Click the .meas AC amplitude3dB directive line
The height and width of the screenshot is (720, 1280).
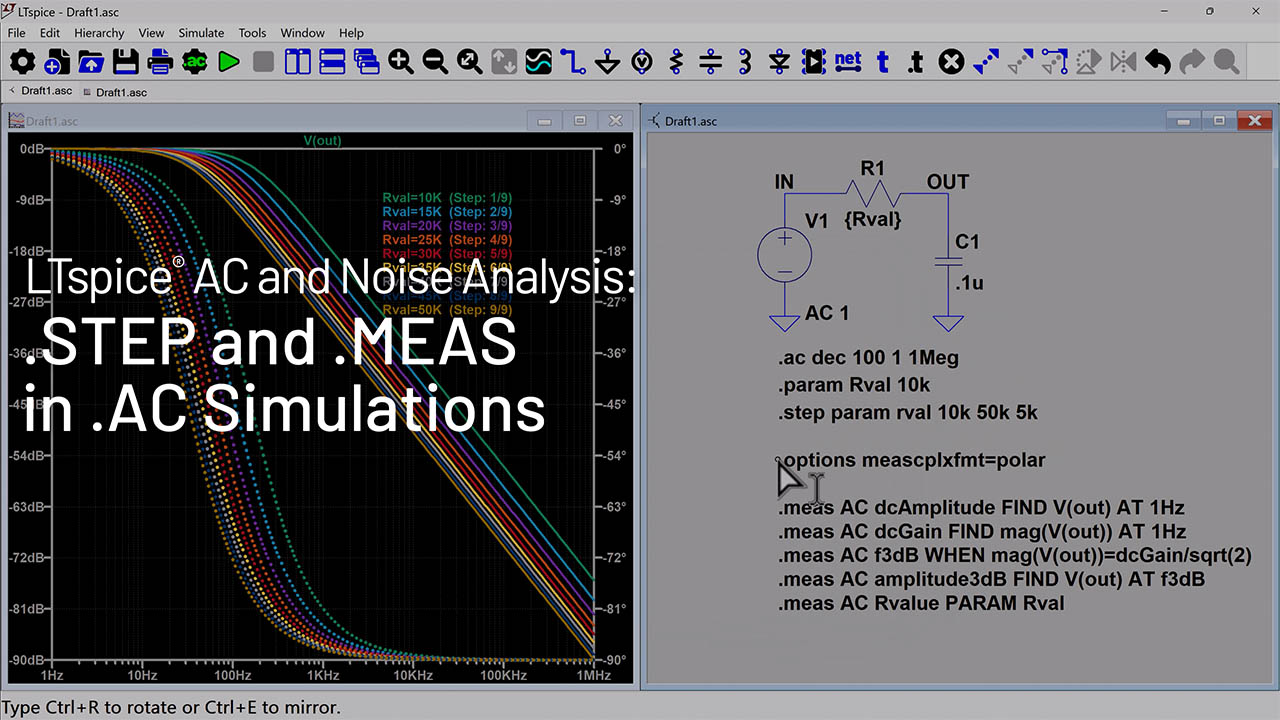(991, 580)
